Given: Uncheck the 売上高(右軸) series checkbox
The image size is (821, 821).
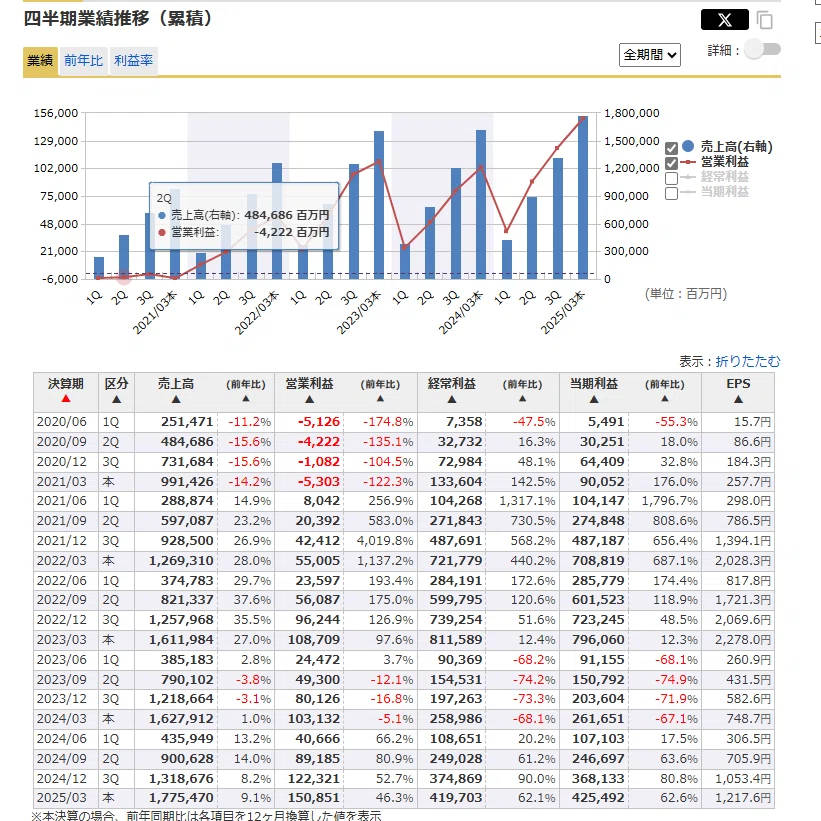Looking at the screenshot, I should click(671, 148).
